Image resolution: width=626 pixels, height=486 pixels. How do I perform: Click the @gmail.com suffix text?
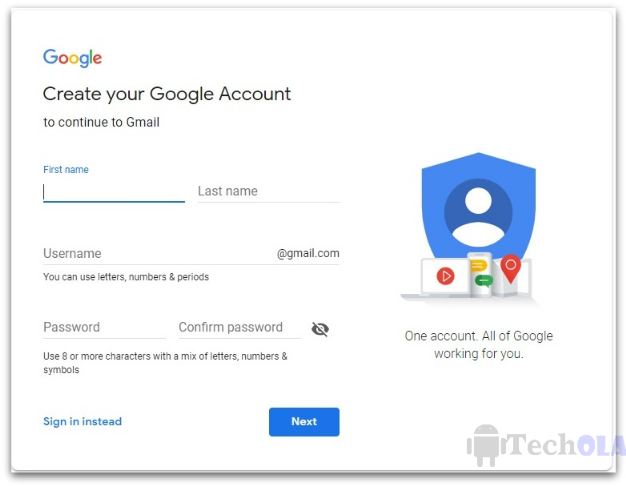[x=308, y=253]
